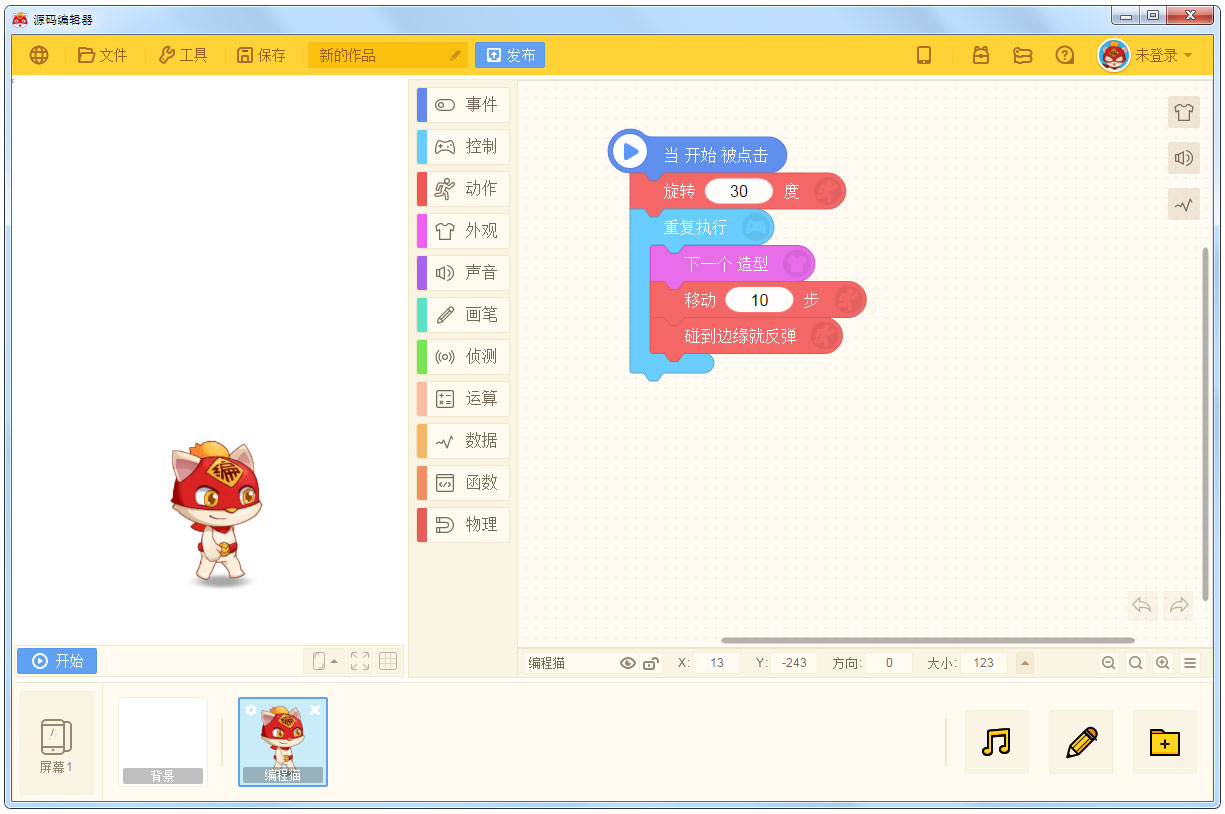Click the gear icon on 编程猫 thumbnail
The image size is (1225, 814).
click(x=251, y=710)
